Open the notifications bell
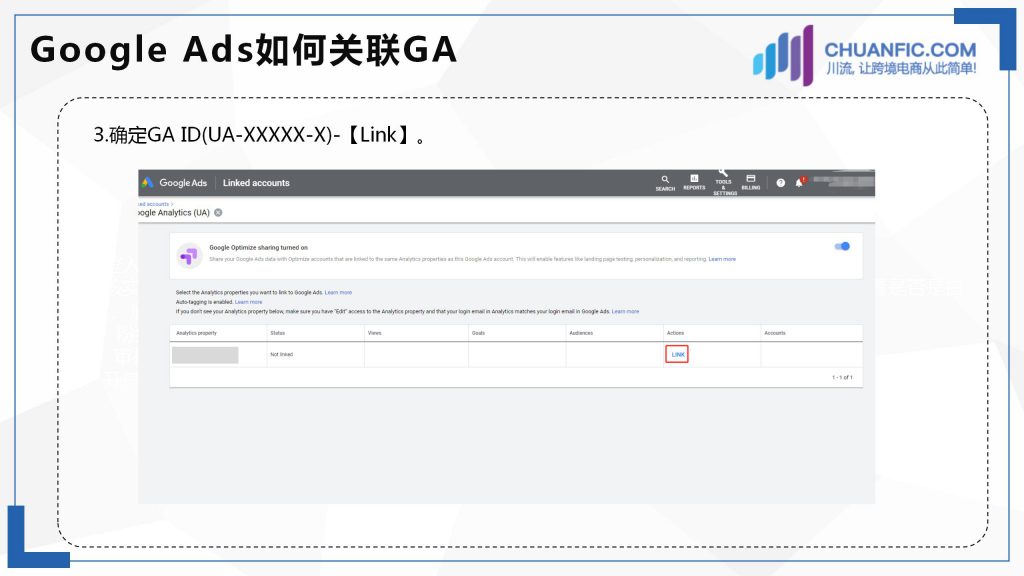 [x=799, y=183]
